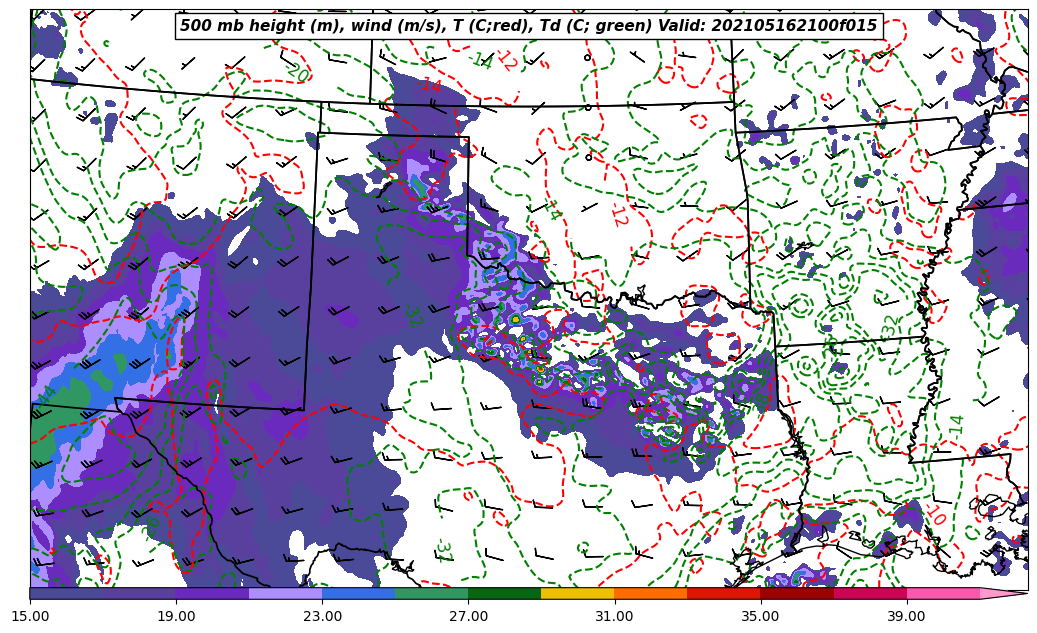Image resolution: width=1037 pixels, height=633 pixels.
Task: Click the green 32 dewpoint contour label
Action: coord(890,326)
